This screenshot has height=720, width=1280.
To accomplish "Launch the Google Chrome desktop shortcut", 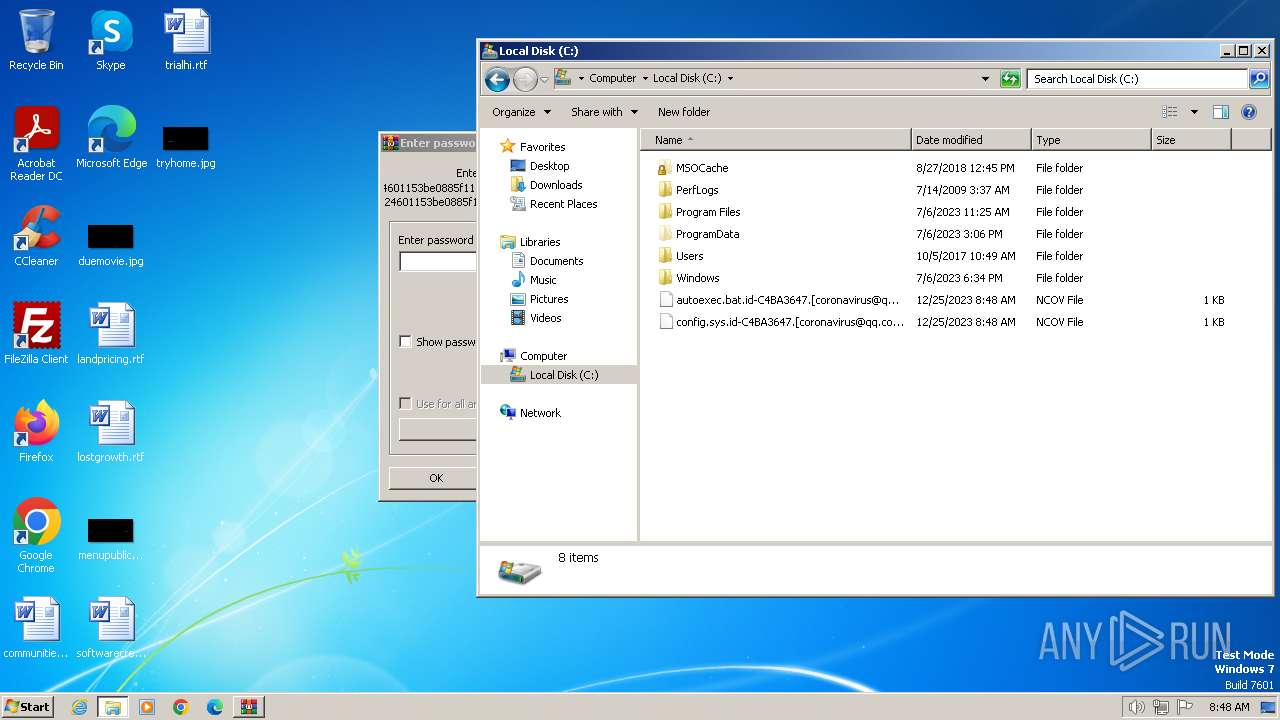I will click(36, 536).
